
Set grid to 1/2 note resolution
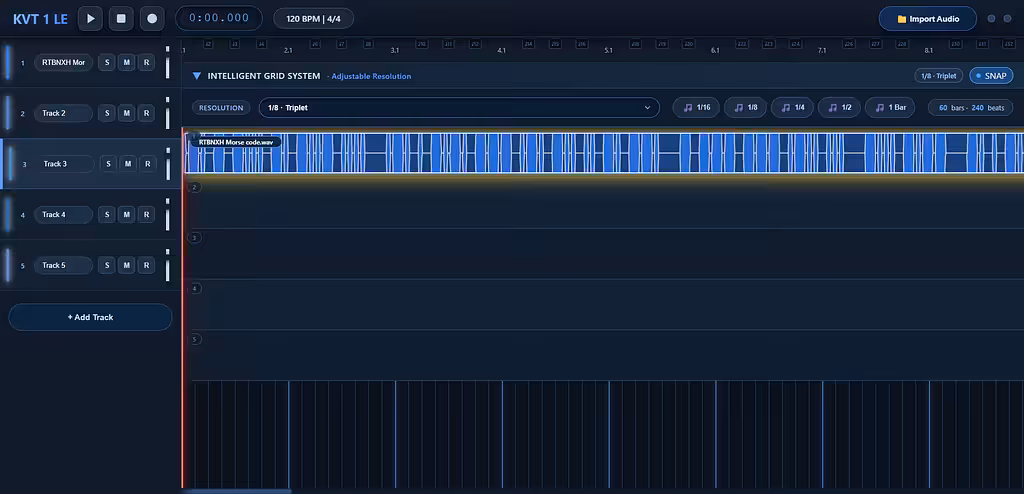pos(839,108)
